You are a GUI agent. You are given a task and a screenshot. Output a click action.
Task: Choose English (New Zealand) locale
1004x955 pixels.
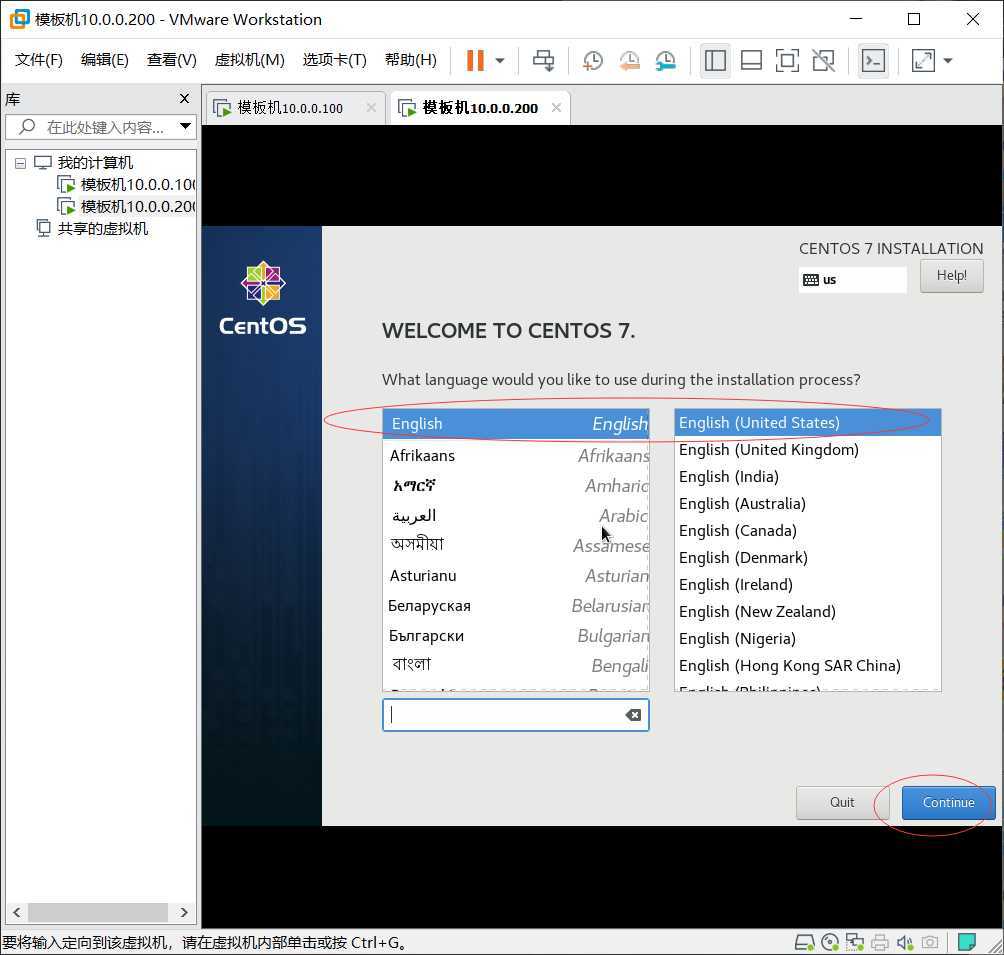[808, 611]
